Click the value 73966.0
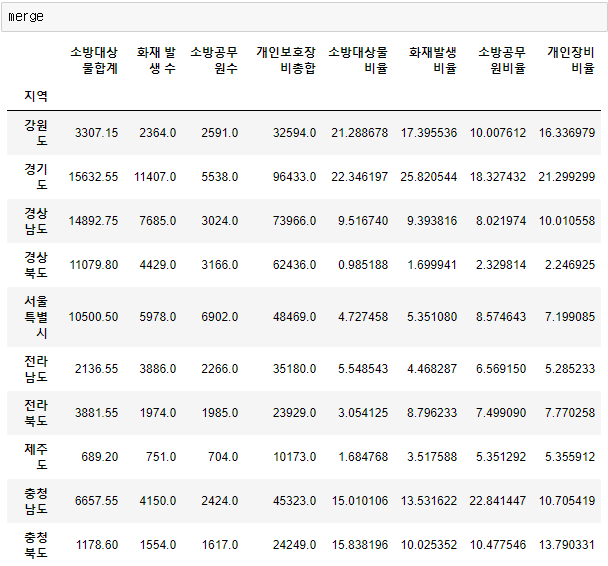The image size is (608, 566). pos(294,221)
